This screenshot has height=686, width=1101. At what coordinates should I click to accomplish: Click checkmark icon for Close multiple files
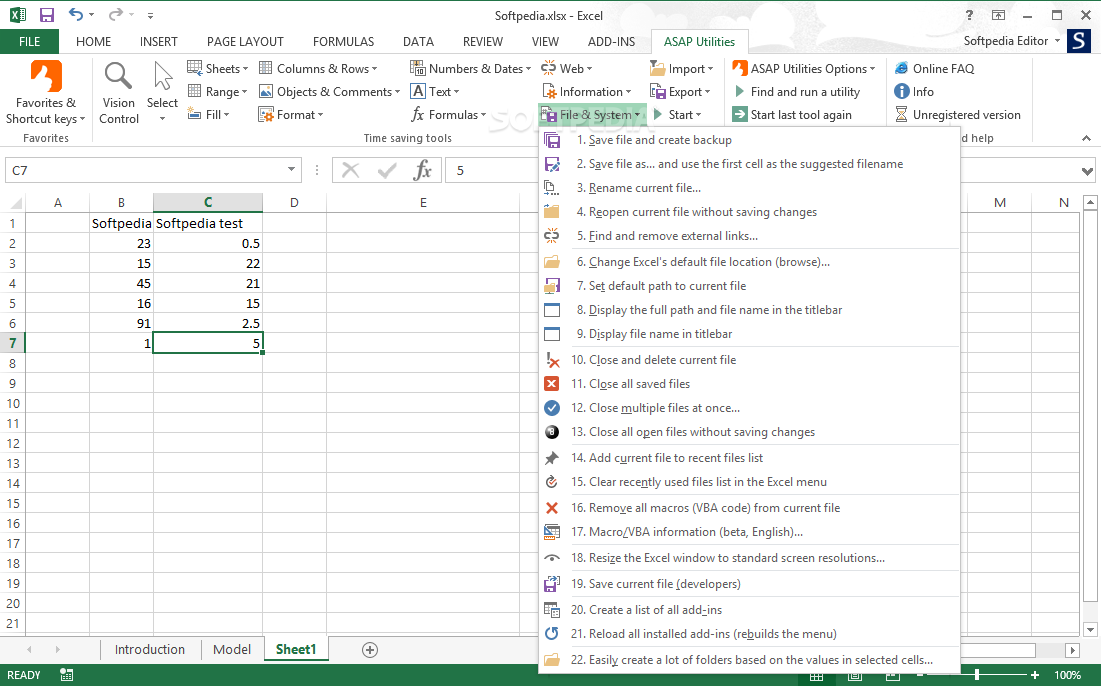[552, 407]
